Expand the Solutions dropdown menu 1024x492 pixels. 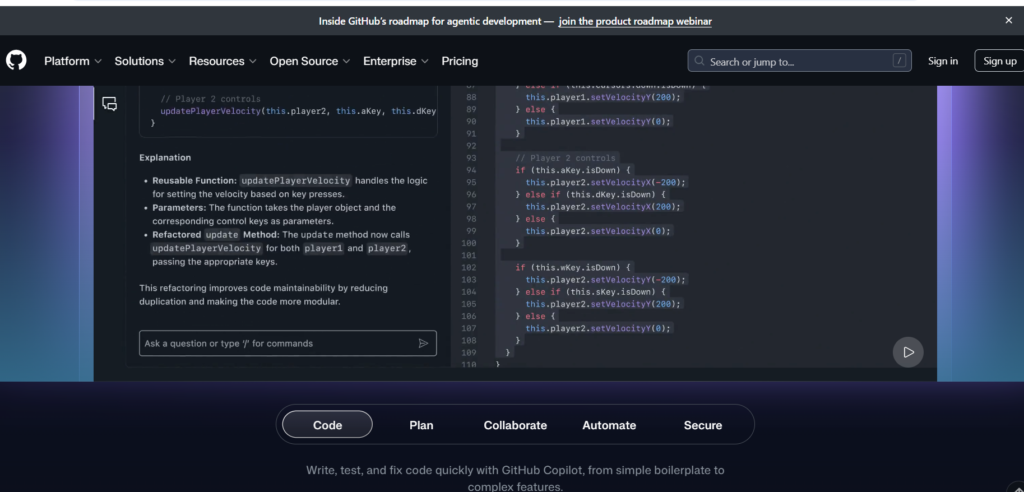point(145,61)
